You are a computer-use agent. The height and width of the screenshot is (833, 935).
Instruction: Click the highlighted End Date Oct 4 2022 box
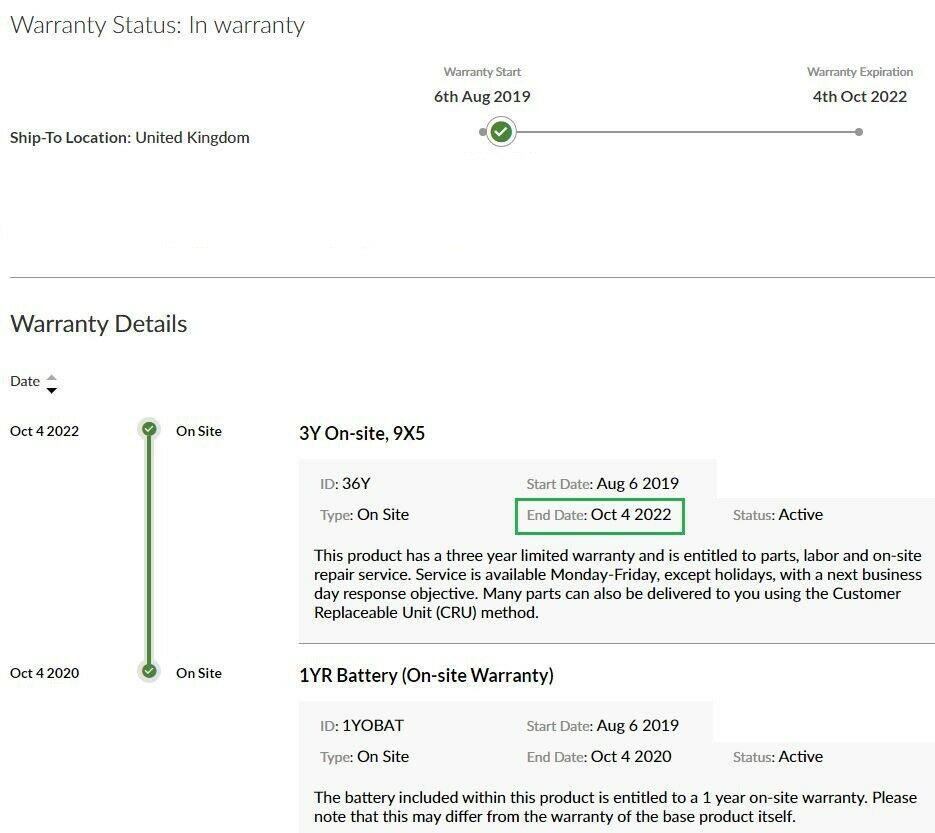599,515
